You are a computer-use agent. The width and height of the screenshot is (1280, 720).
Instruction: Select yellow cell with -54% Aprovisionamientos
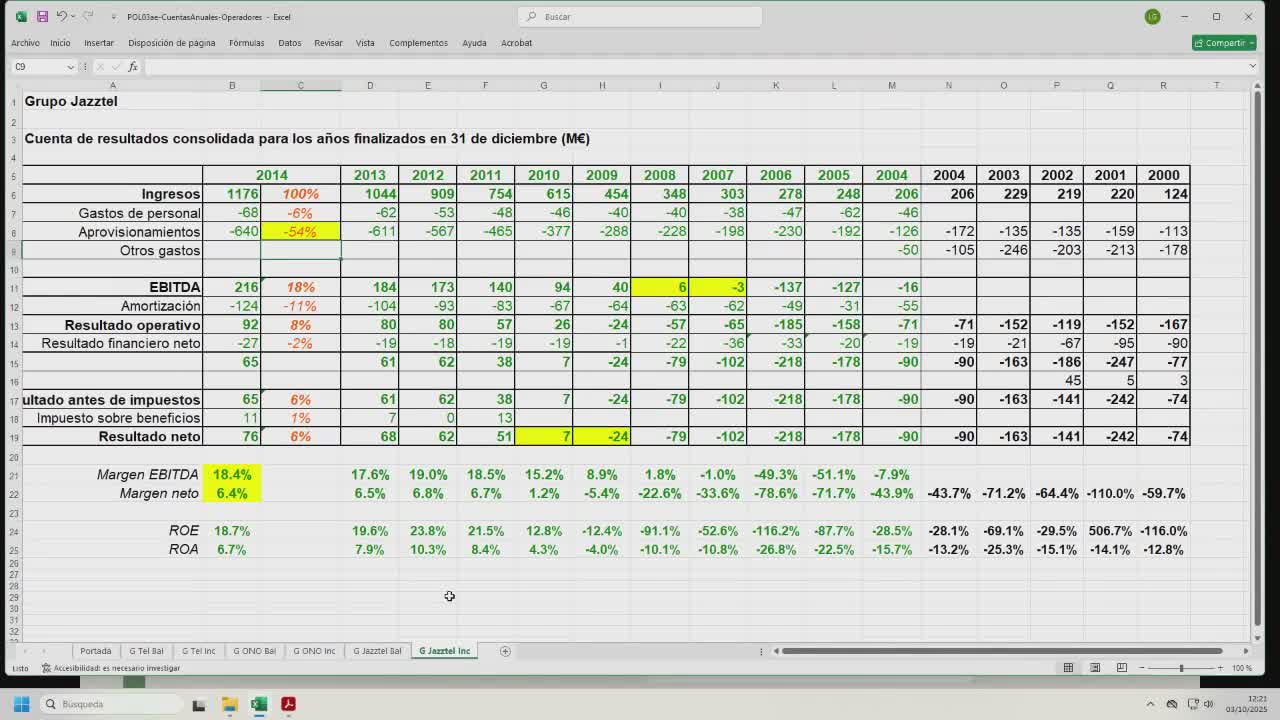pos(300,232)
